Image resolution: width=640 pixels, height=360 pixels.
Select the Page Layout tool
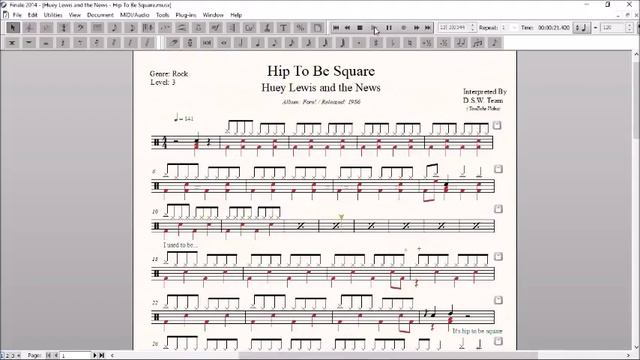[317, 28]
